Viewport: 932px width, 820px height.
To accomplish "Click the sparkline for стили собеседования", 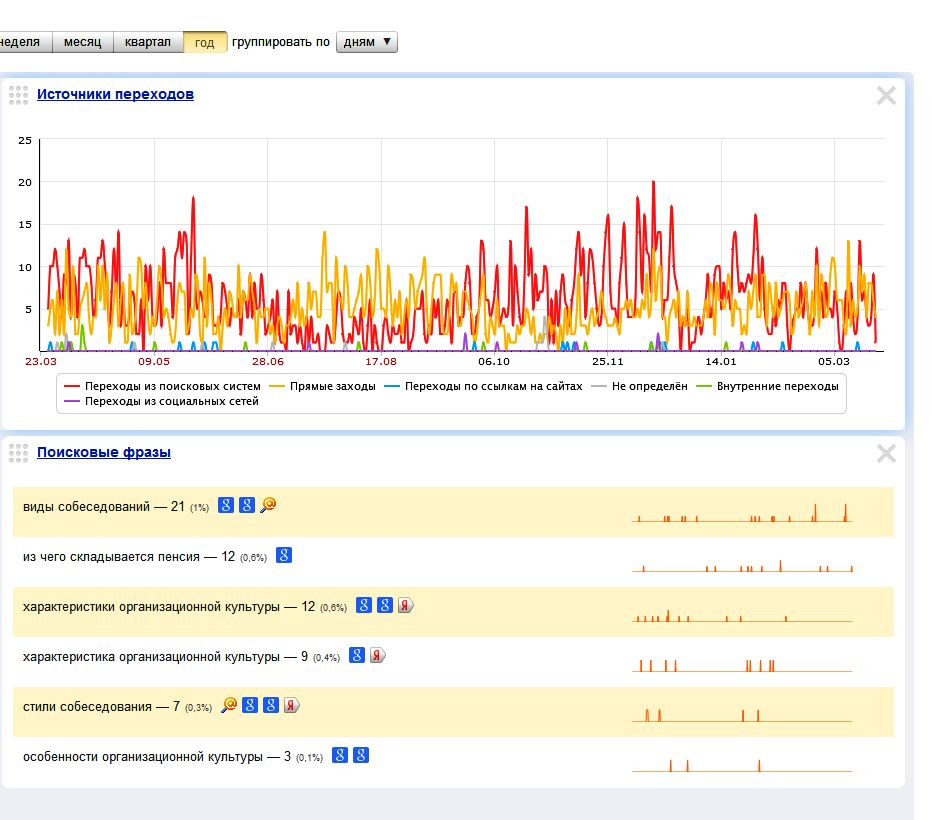I will point(742,715).
